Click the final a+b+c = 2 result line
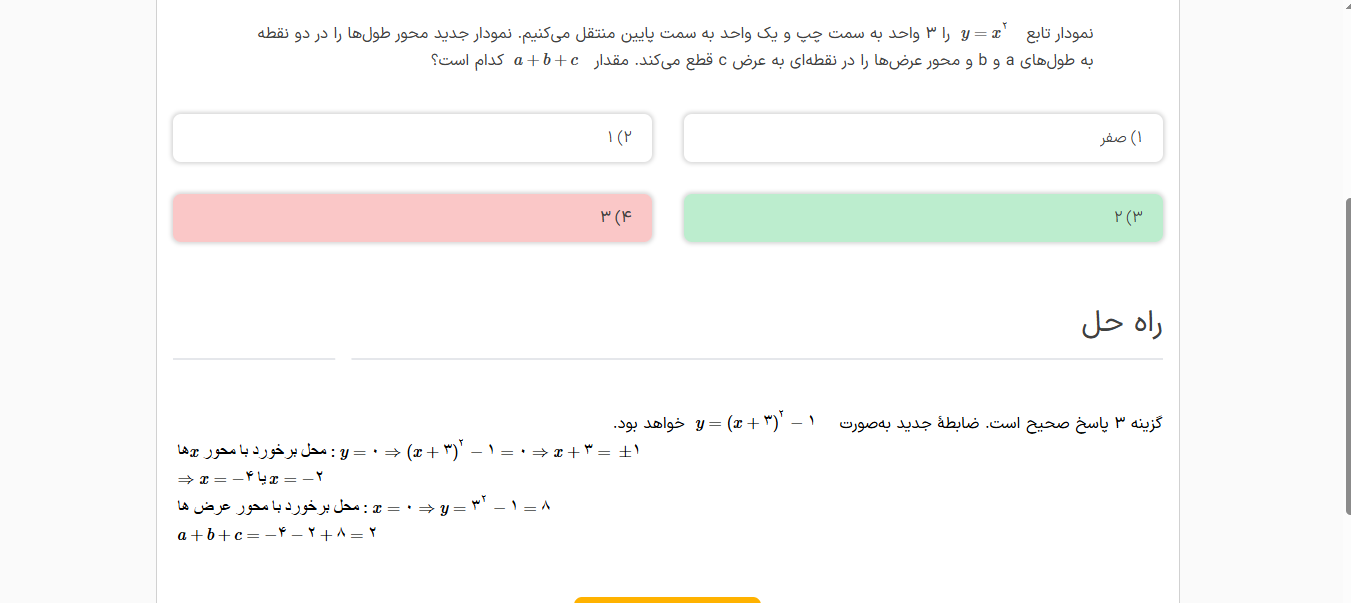Image resolution: width=1351 pixels, height=603 pixels. point(277,534)
